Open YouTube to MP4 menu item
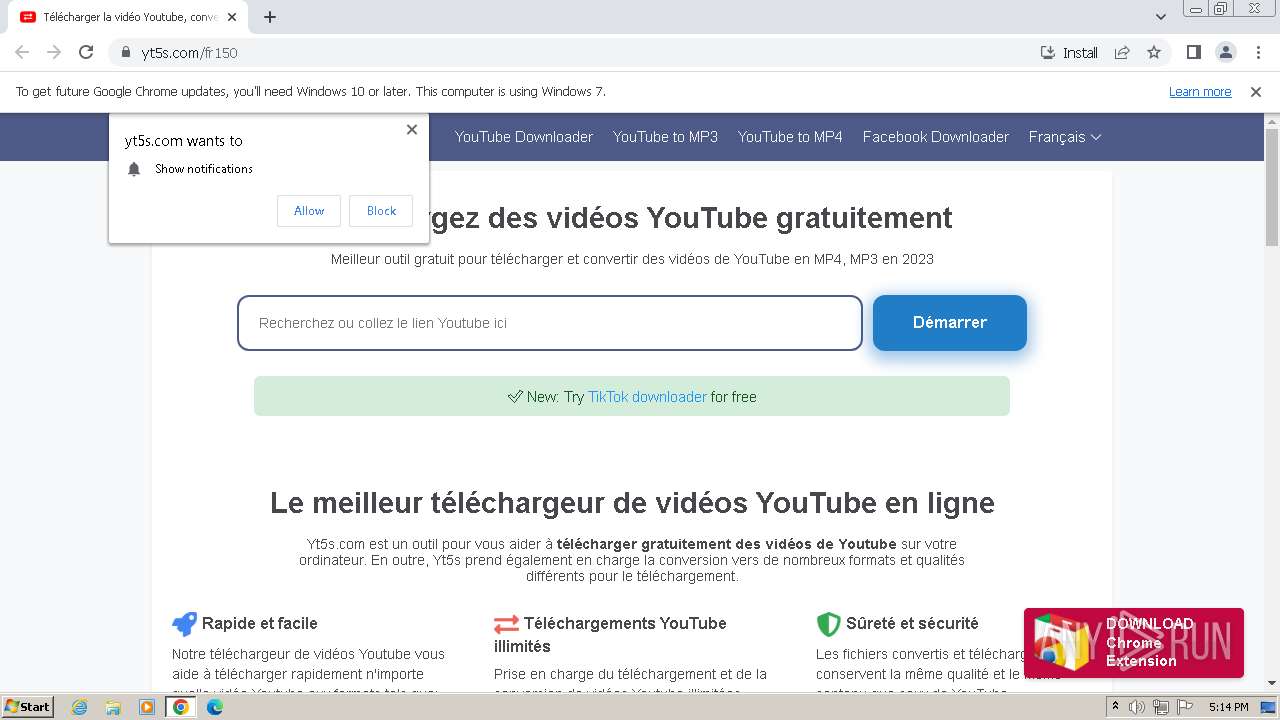This screenshot has width=1280, height=720. tap(790, 137)
